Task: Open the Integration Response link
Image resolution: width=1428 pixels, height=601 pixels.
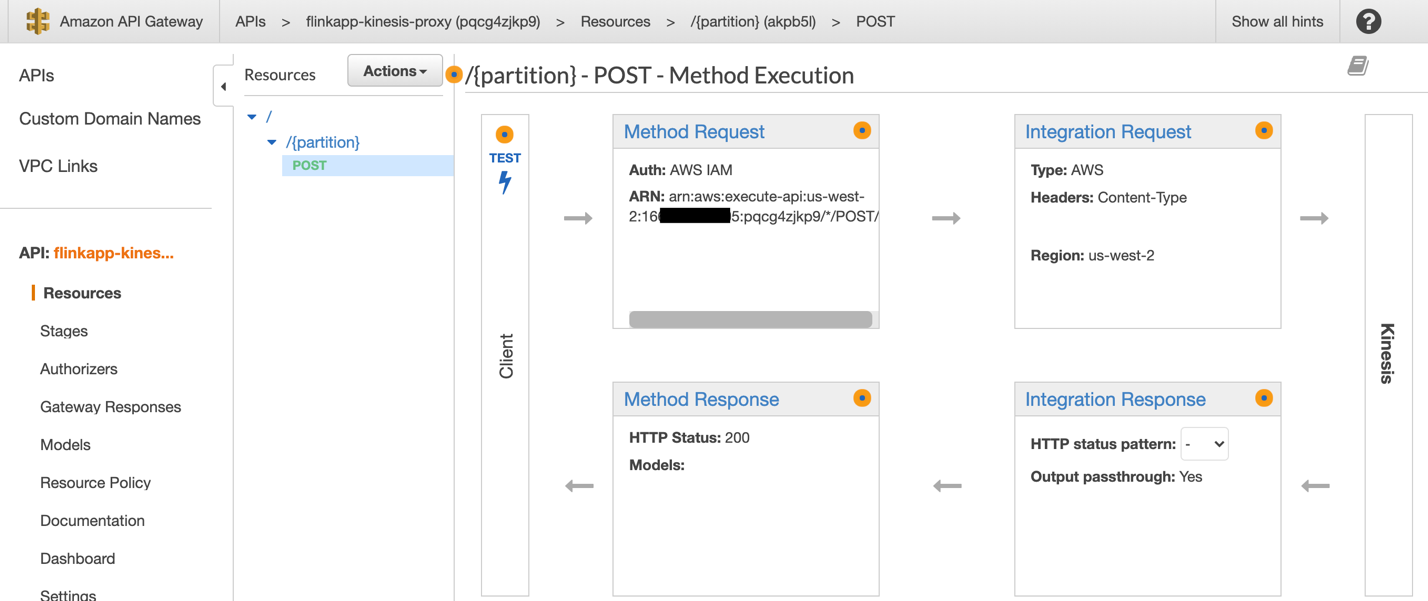Action: click(x=1115, y=399)
